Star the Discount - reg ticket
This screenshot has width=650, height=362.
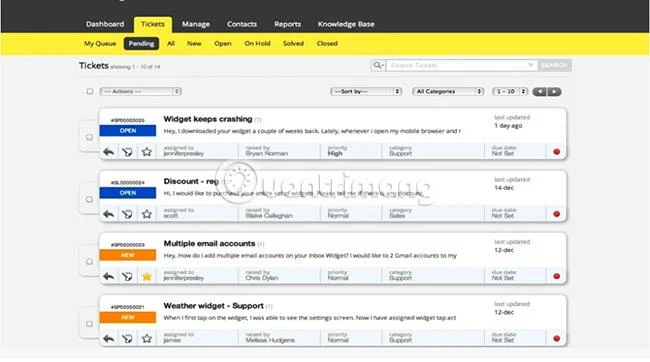pyautogui.click(x=146, y=214)
